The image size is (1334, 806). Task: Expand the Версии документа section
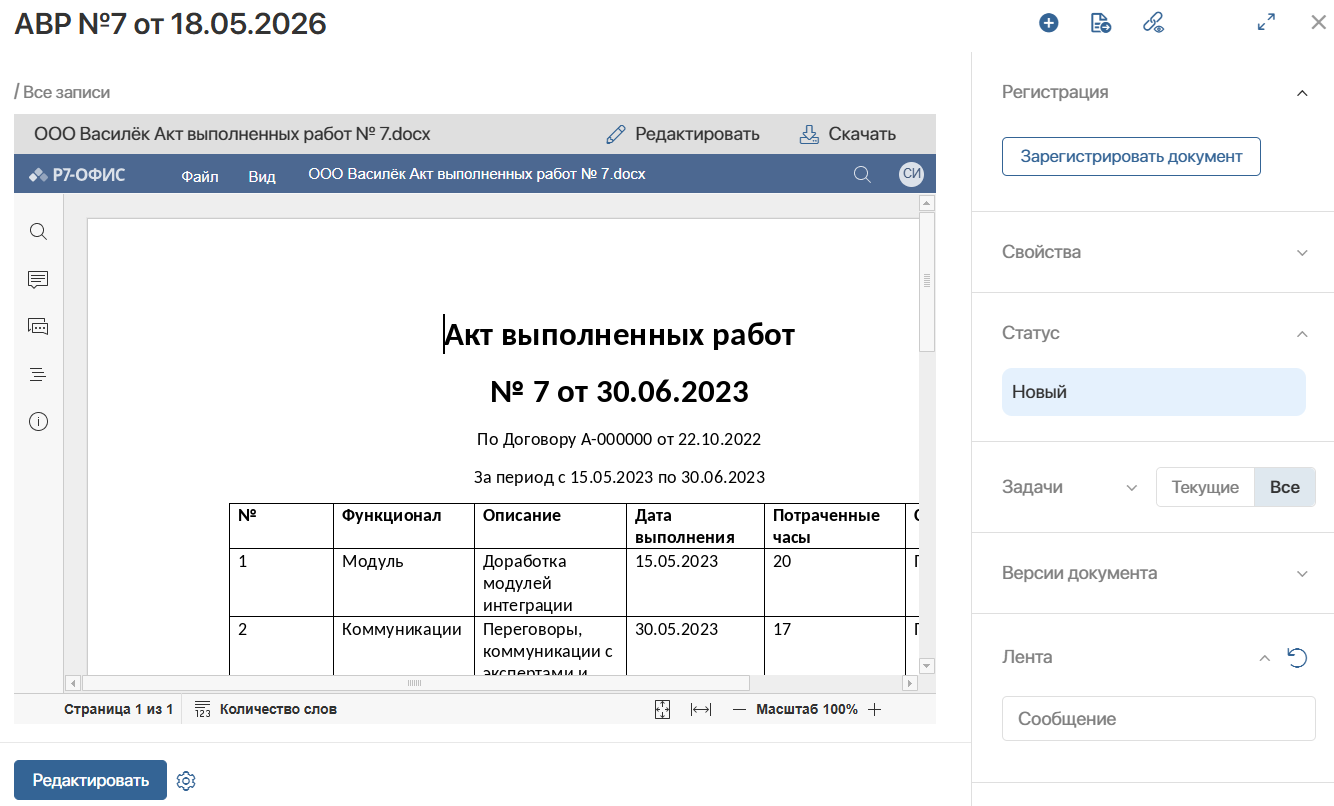point(1302,574)
